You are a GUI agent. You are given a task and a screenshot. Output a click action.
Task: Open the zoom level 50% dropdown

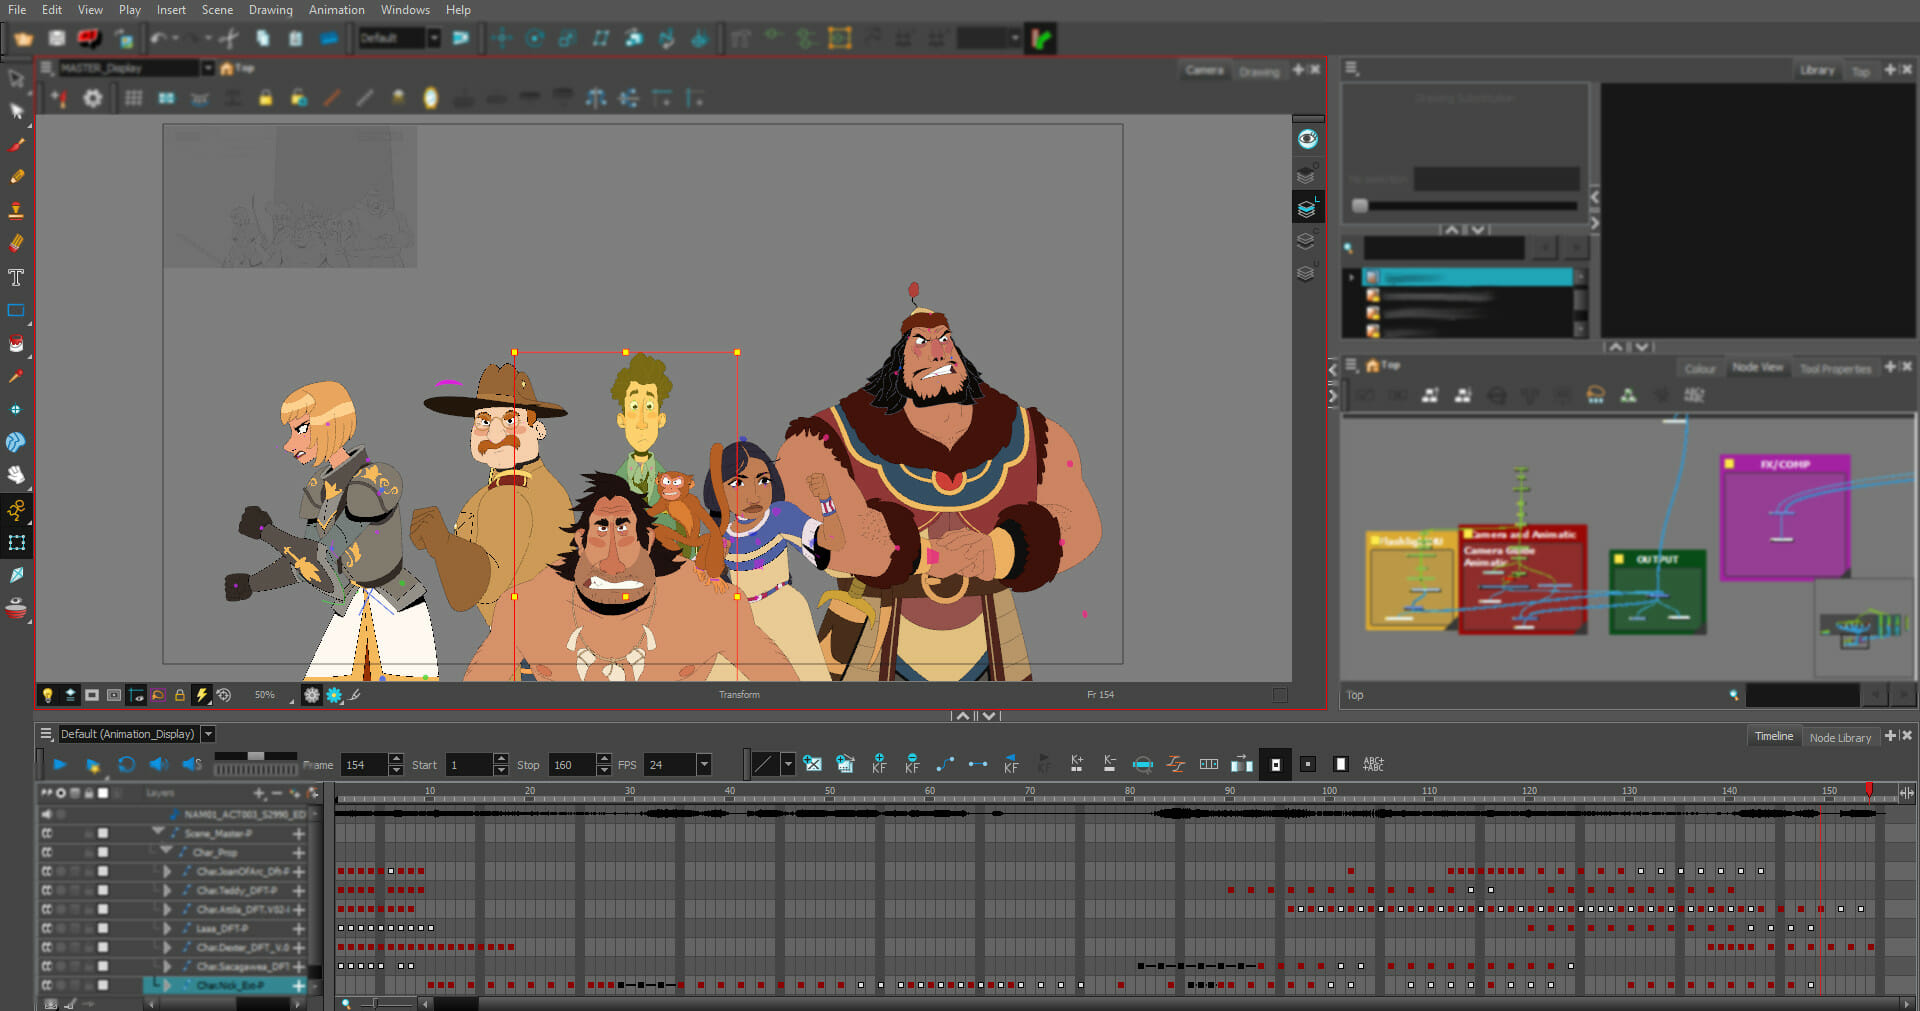[265, 695]
